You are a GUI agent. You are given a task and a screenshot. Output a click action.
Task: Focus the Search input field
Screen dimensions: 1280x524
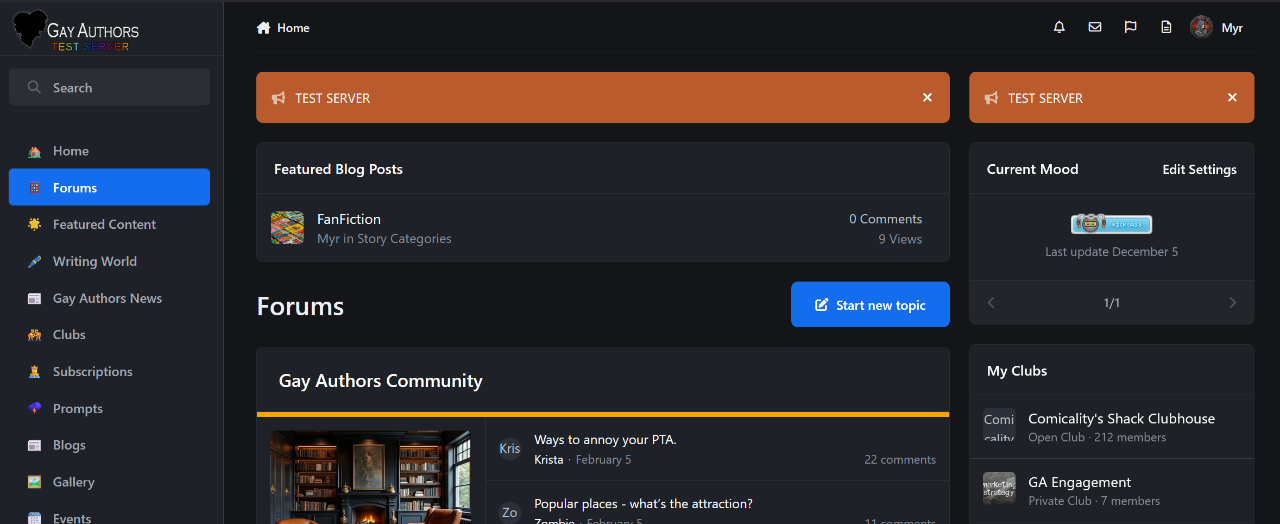point(120,88)
